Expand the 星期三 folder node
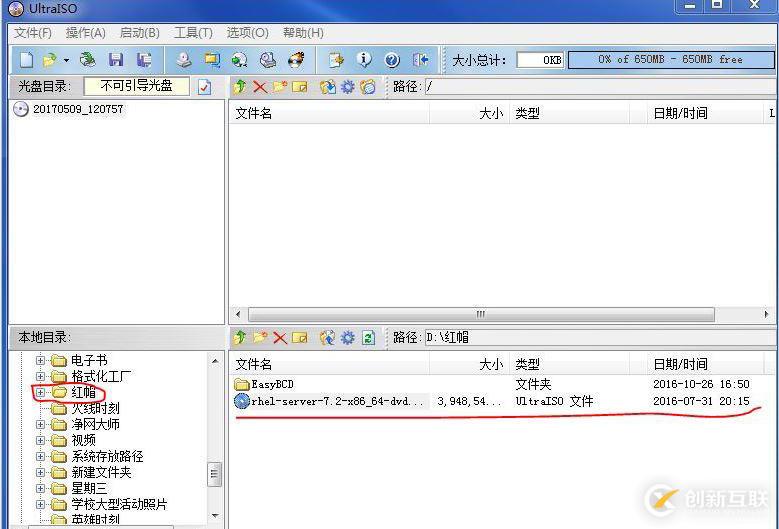The width and height of the screenshot is (779, 529). coord(41,488)
